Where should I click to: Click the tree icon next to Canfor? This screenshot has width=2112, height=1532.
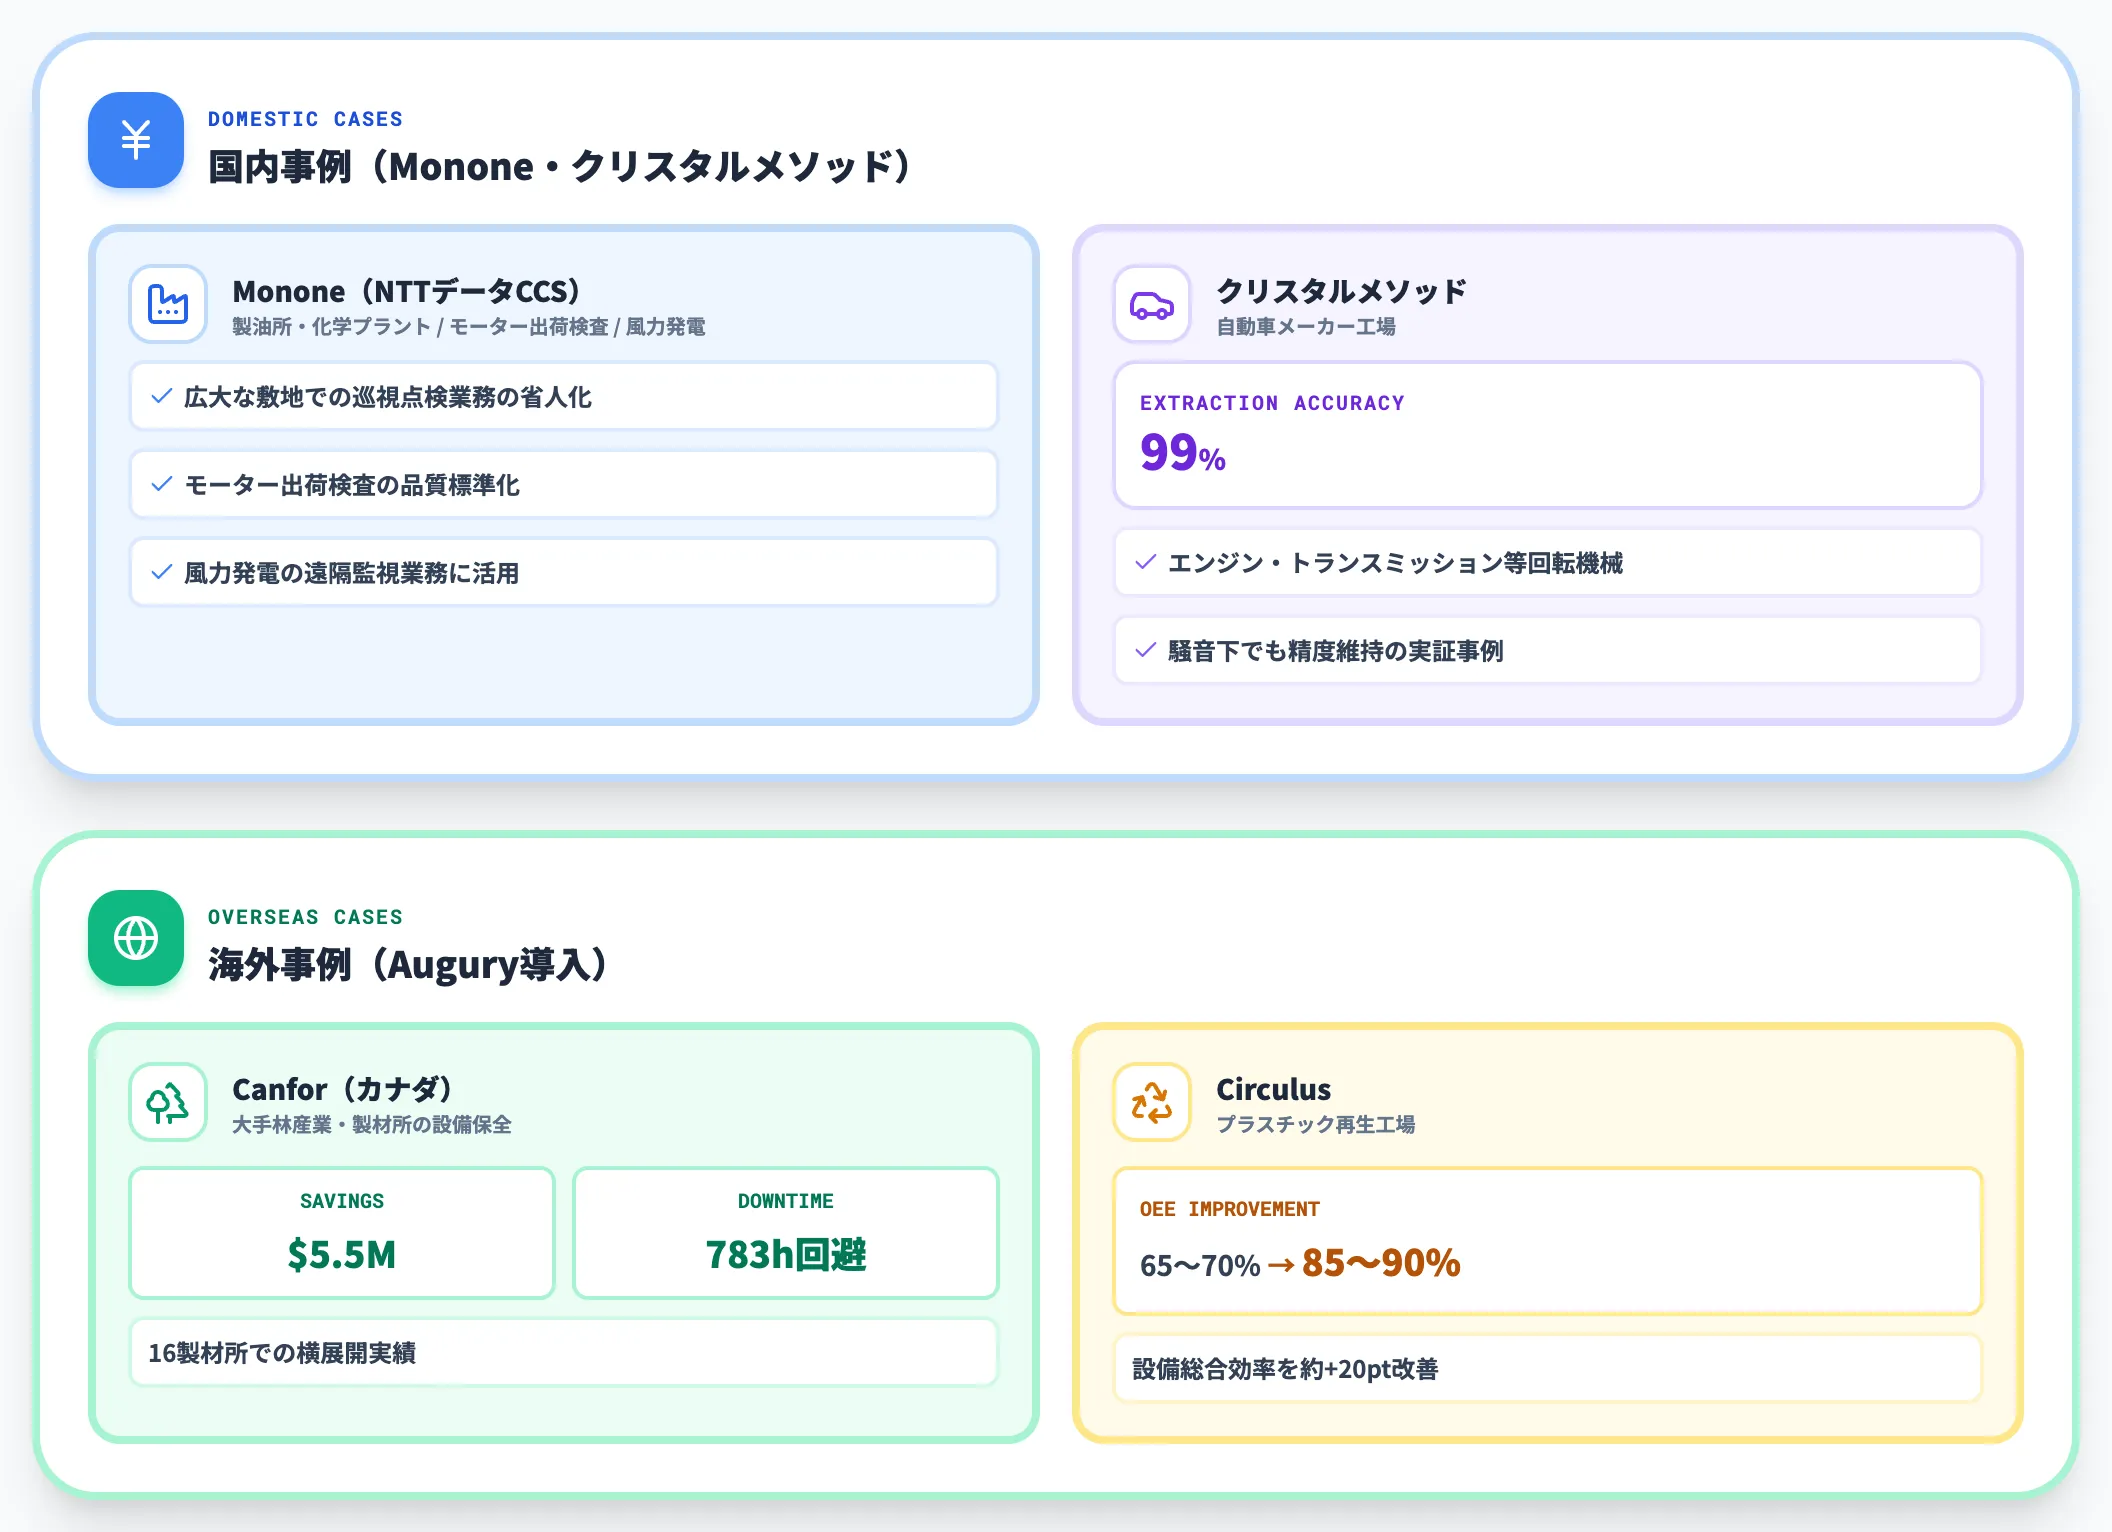[x=168, y=1102]
